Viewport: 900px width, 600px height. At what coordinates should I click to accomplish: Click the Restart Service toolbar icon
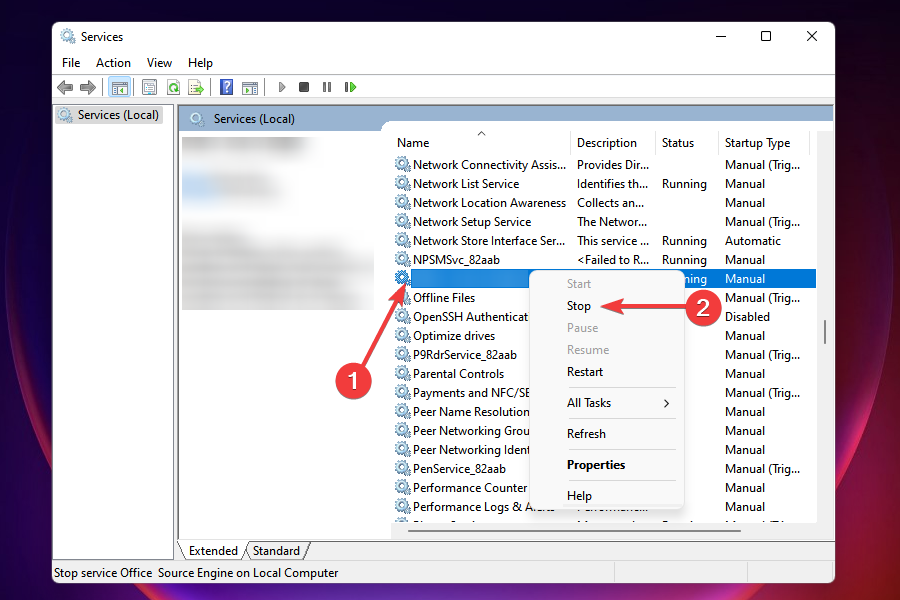point(351,87)
